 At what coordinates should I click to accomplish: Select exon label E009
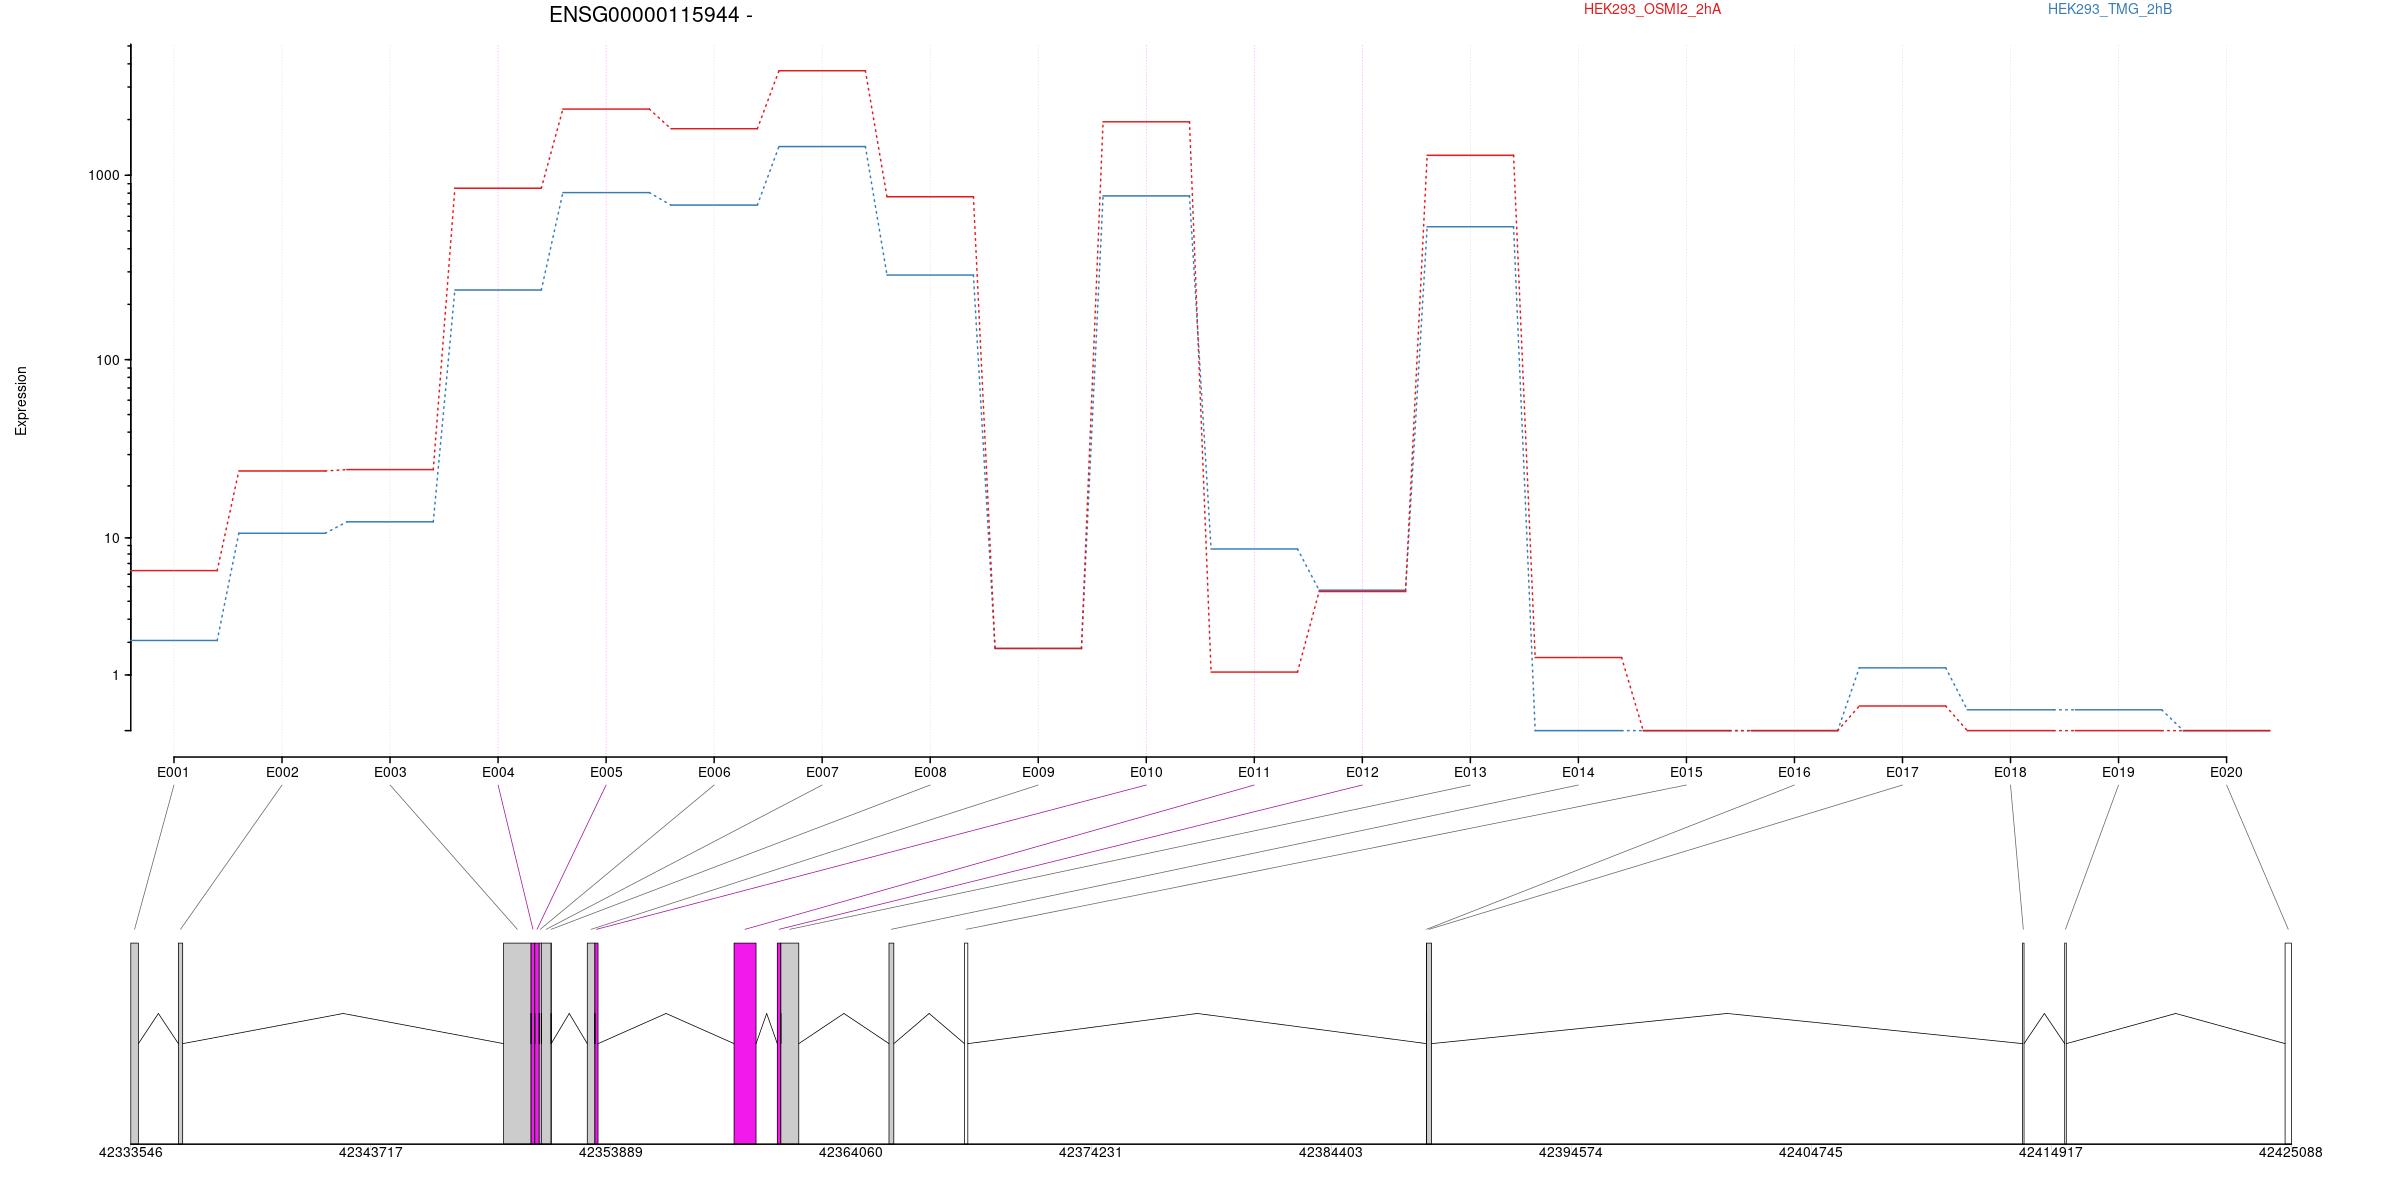(x=1038, y=772)
